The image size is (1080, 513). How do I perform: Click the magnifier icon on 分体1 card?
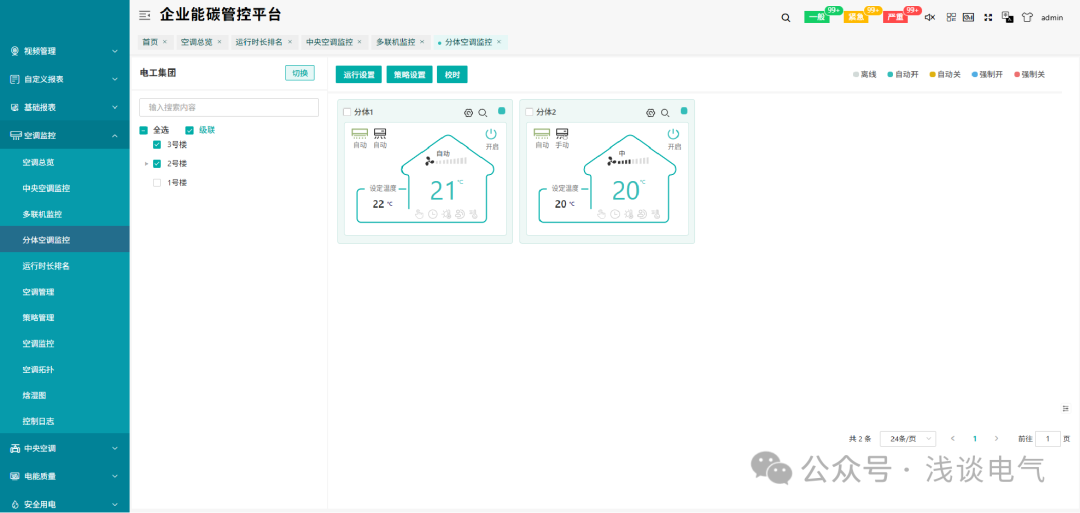tap(483, 113)
